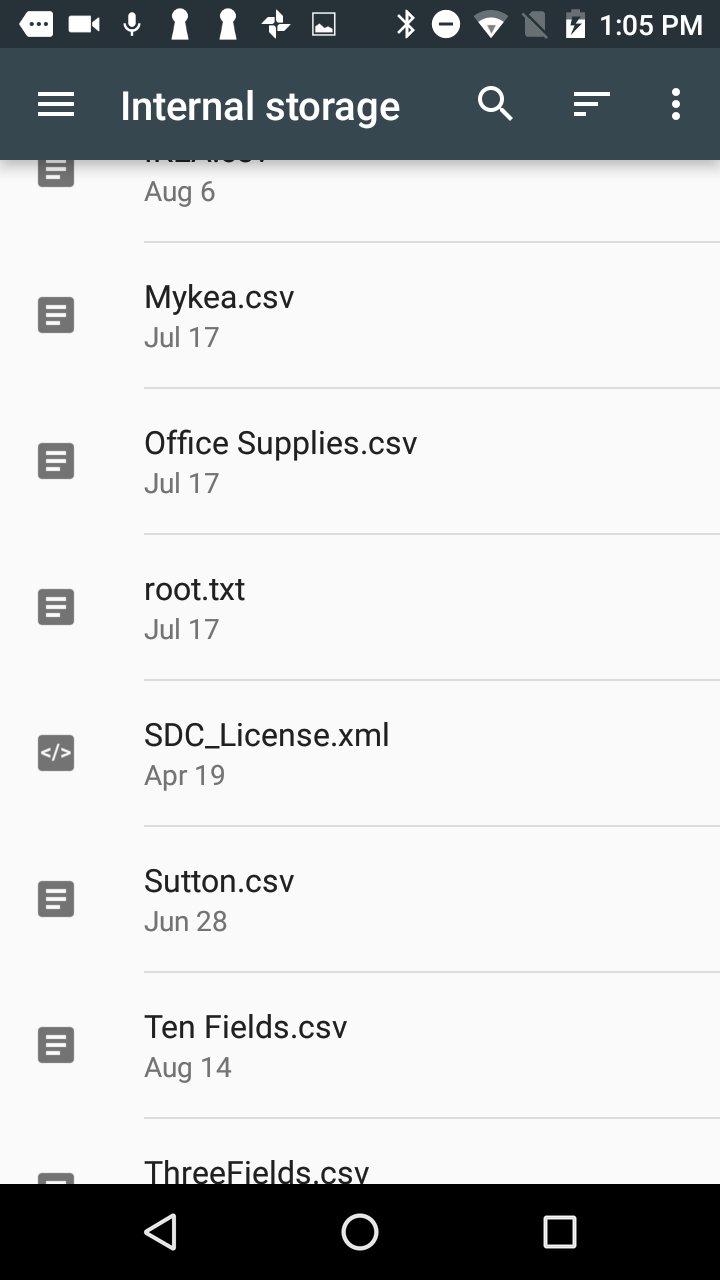Tap the search magnifier icon
The image size is (720, 1280).
point(495,103)
